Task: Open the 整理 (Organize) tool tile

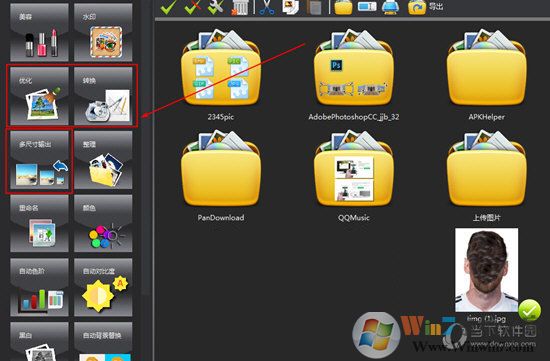Action: click(x=103, y=160)
